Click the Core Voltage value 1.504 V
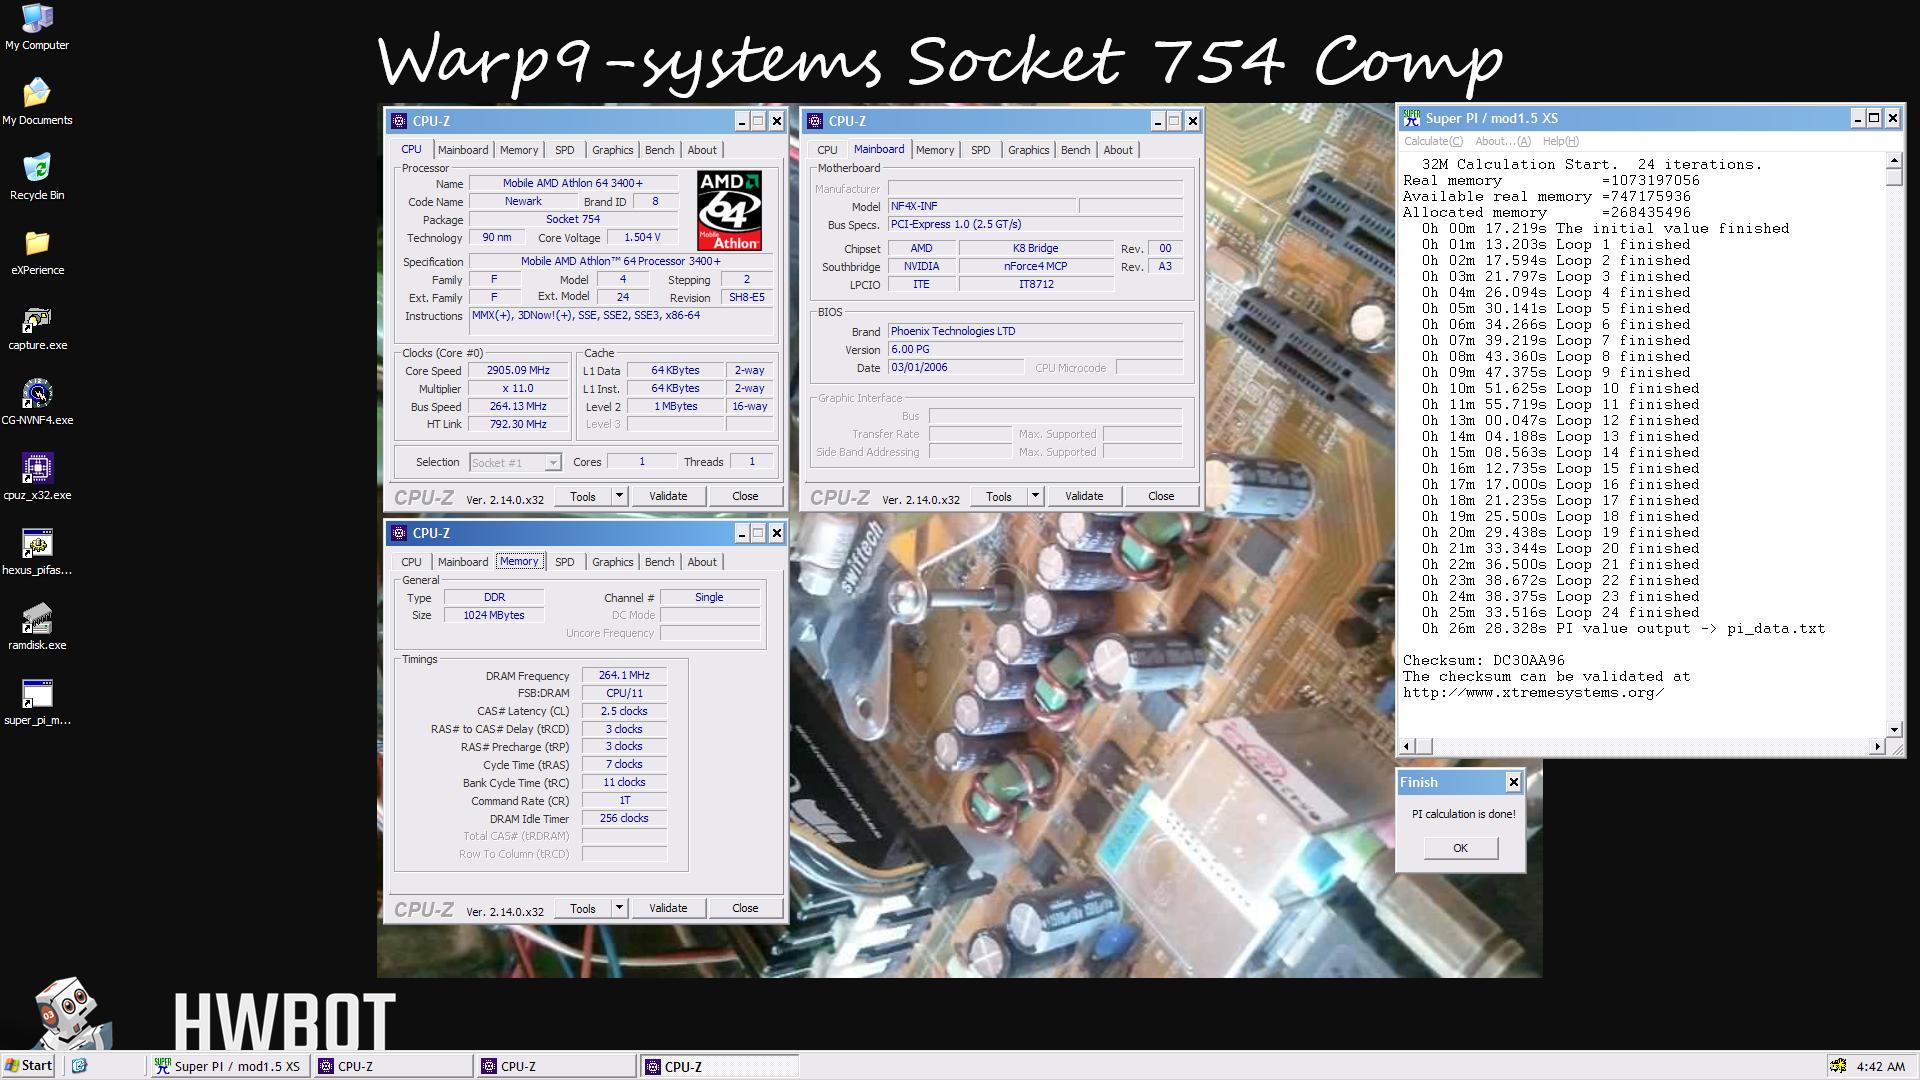Viewport: 1920px width, 1080px height. click(x=641, y=237)
